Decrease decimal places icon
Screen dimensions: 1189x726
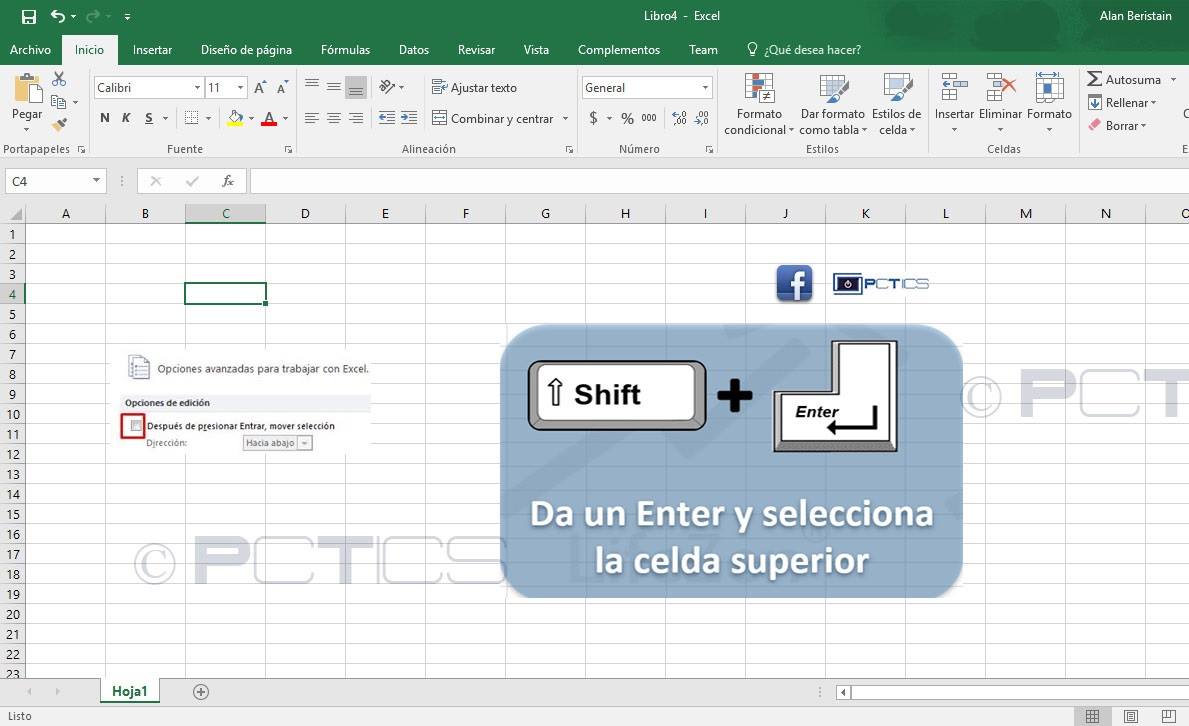(702, 118)
